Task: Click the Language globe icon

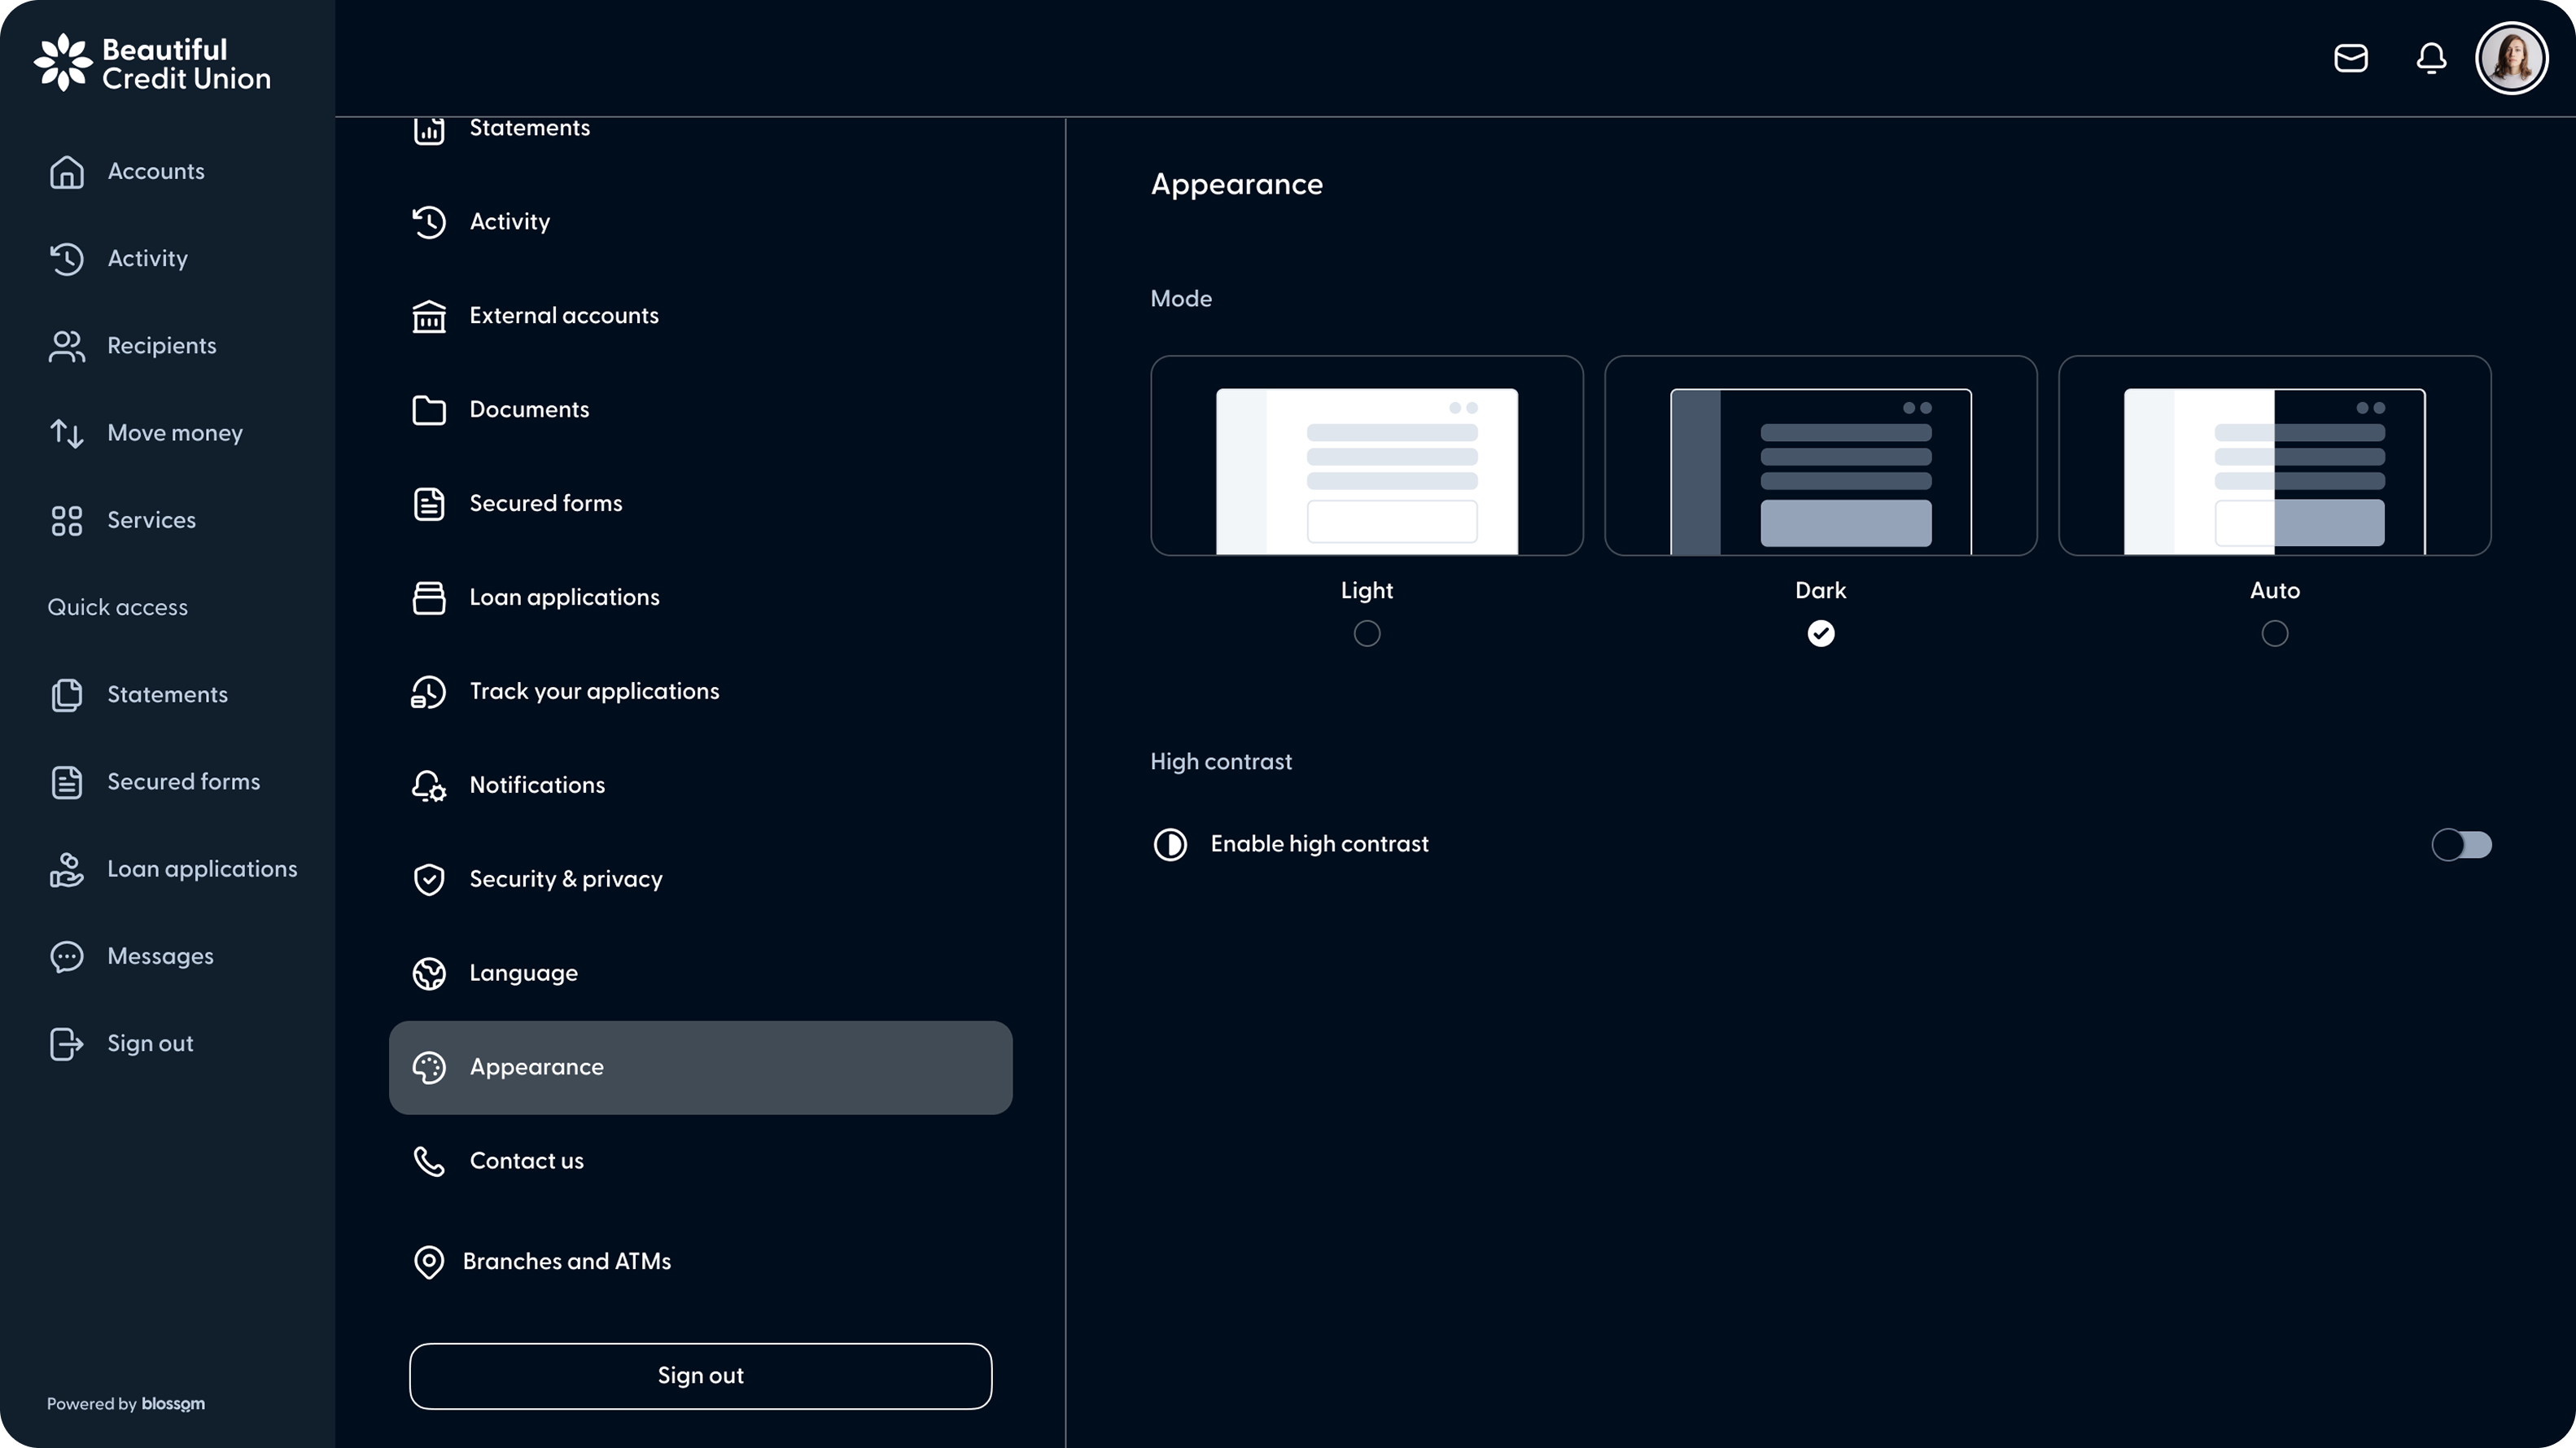Action: pyautogui.click(x=429, y=974)
